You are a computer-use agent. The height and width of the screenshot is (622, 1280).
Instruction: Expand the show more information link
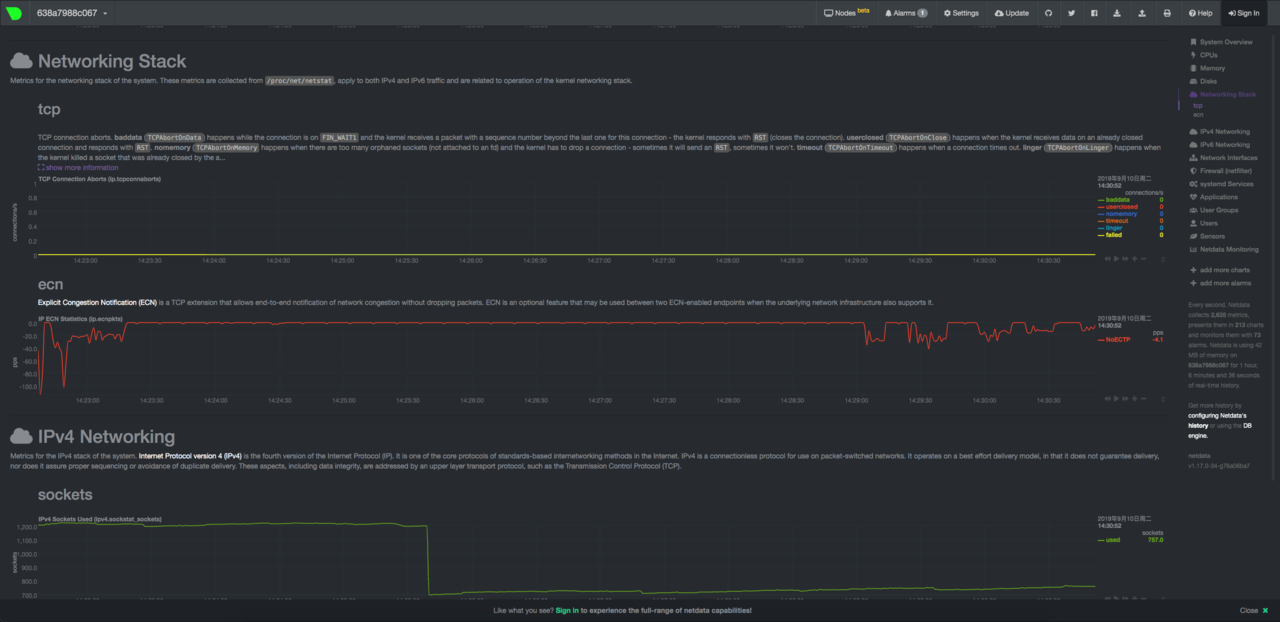tap(78, 167)
